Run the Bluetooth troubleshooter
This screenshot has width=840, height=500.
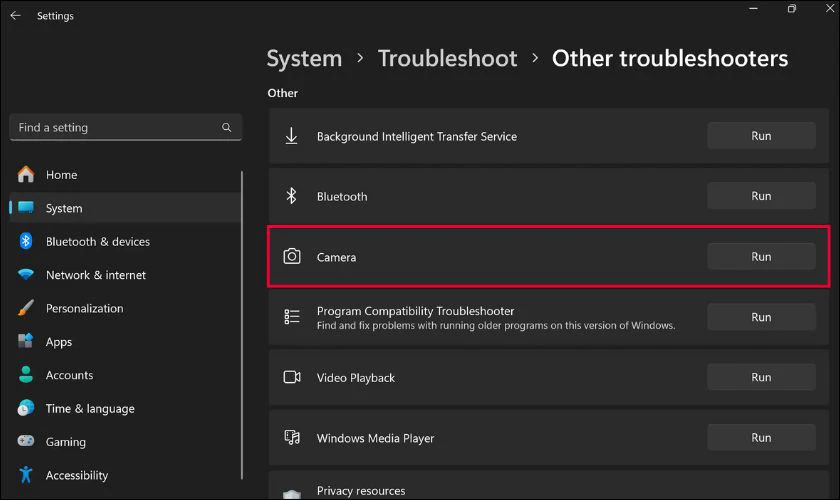[761, 196]
